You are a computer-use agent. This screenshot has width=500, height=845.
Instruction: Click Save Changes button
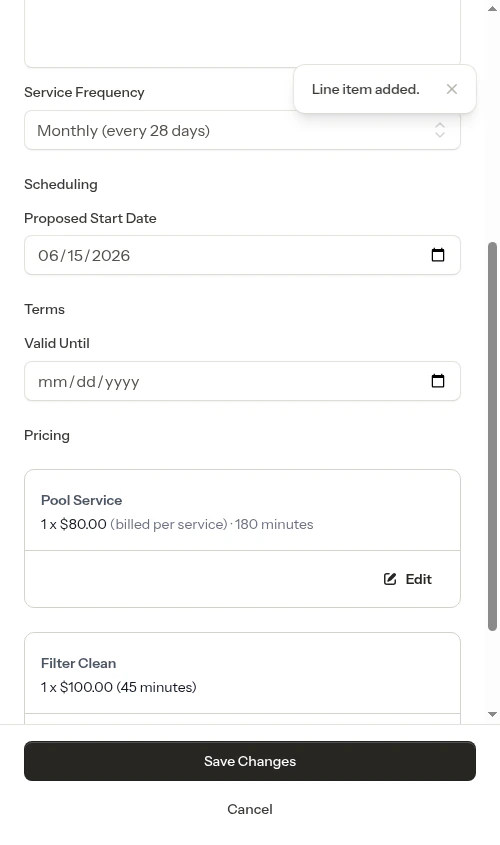click(x=250, y=761)
